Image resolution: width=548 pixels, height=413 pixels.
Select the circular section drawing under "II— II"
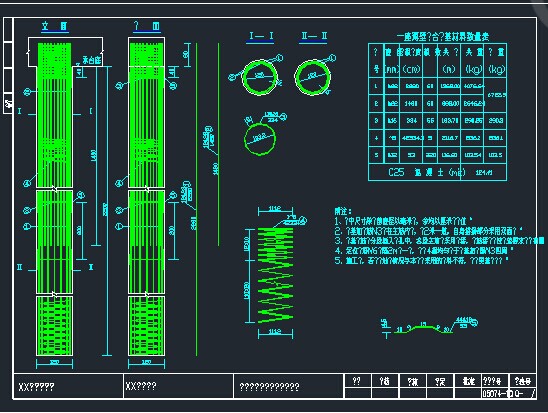coord(313,77)
